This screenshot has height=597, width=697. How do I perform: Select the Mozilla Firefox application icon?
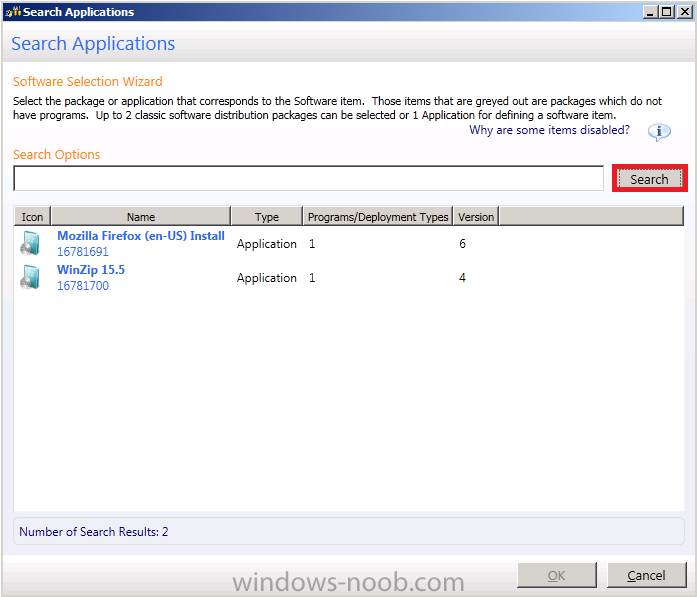30,243
